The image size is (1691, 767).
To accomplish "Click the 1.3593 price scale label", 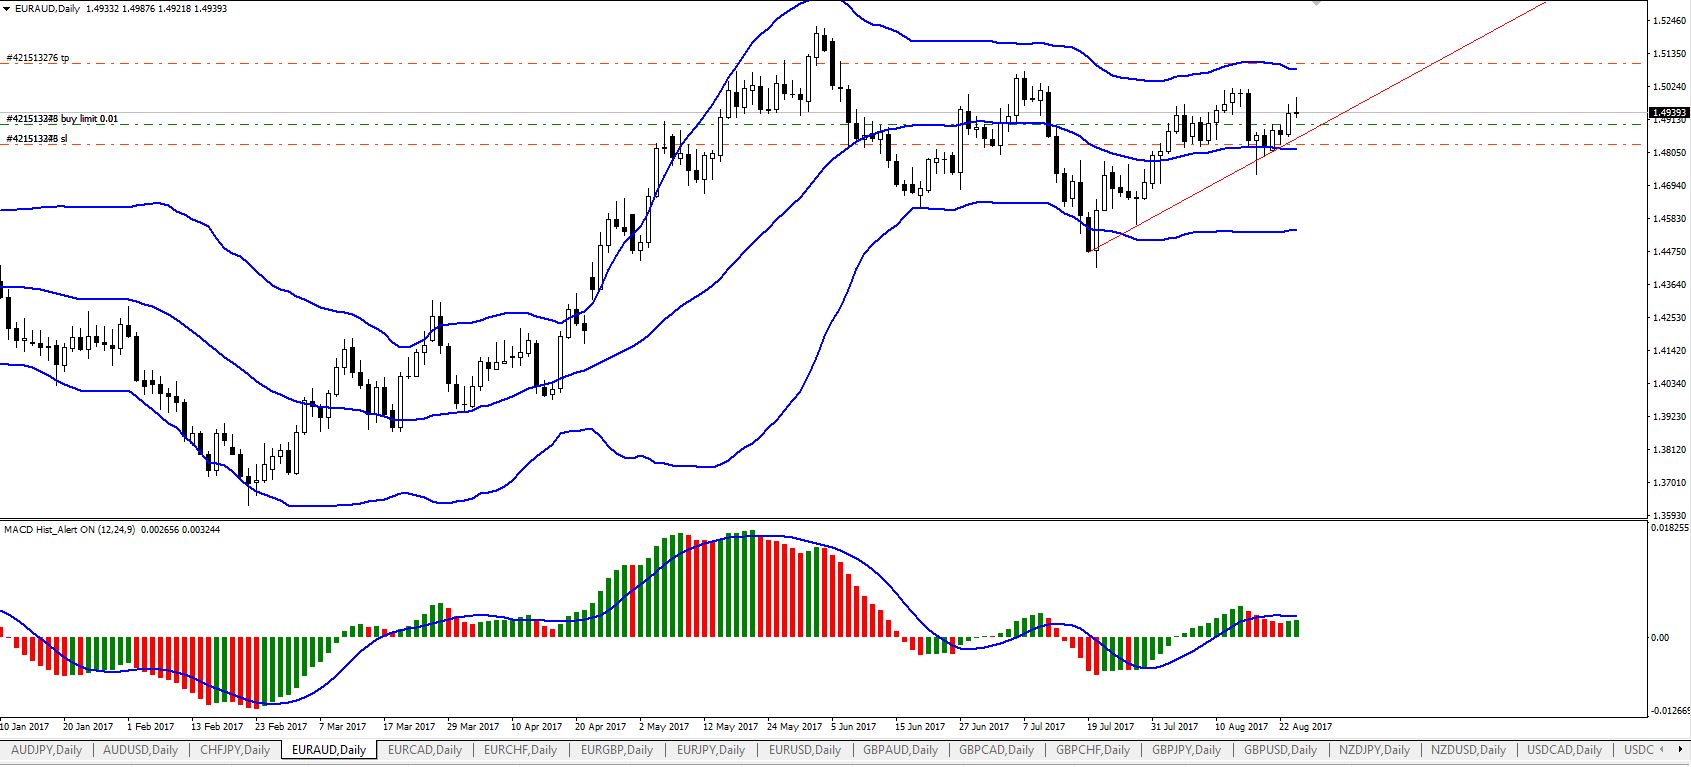I will pyautogui.click(x=1670, y=516).
